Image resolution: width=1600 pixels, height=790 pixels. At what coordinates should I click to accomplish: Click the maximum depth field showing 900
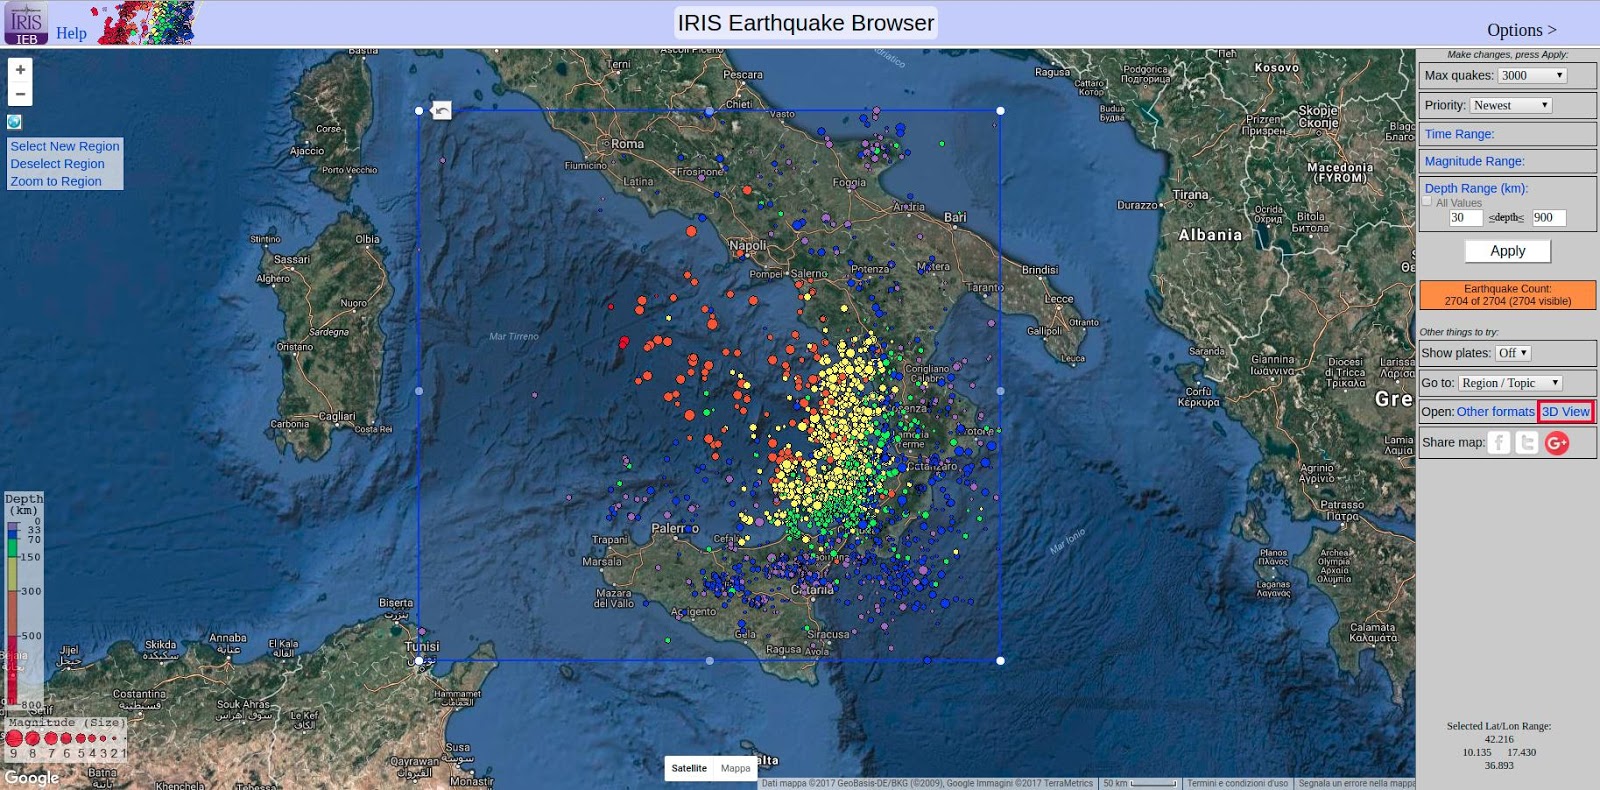pyautogui.click(x=1549, y=218)
